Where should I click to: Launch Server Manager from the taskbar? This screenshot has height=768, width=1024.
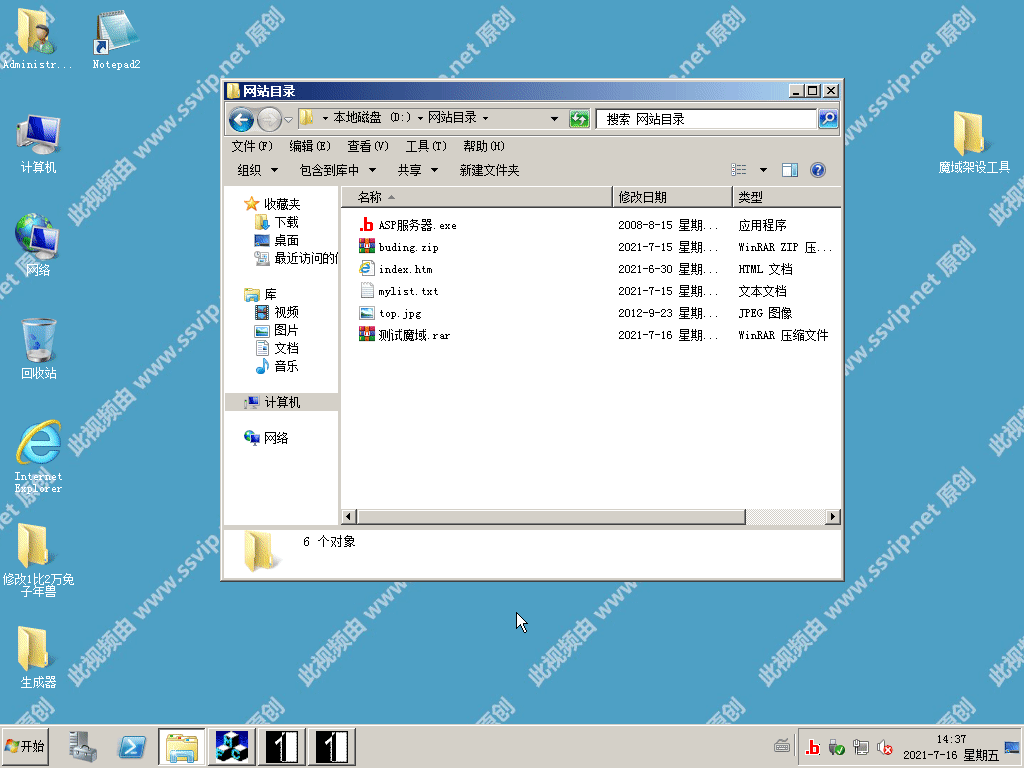(82, 746)
